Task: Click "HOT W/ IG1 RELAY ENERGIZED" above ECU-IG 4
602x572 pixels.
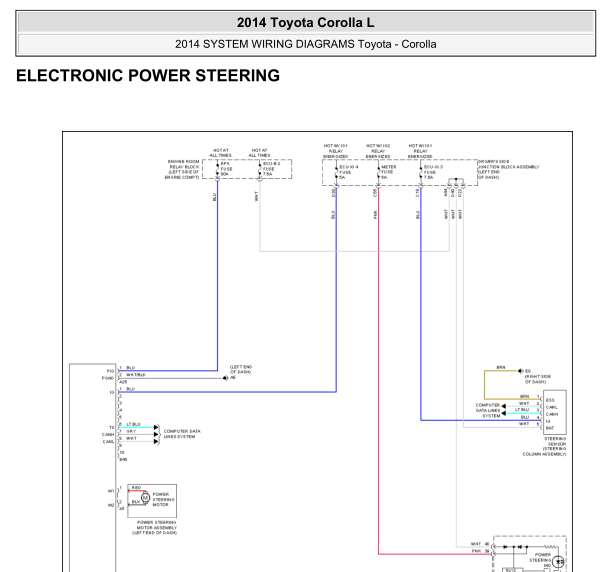Action: tap(336, 151)
